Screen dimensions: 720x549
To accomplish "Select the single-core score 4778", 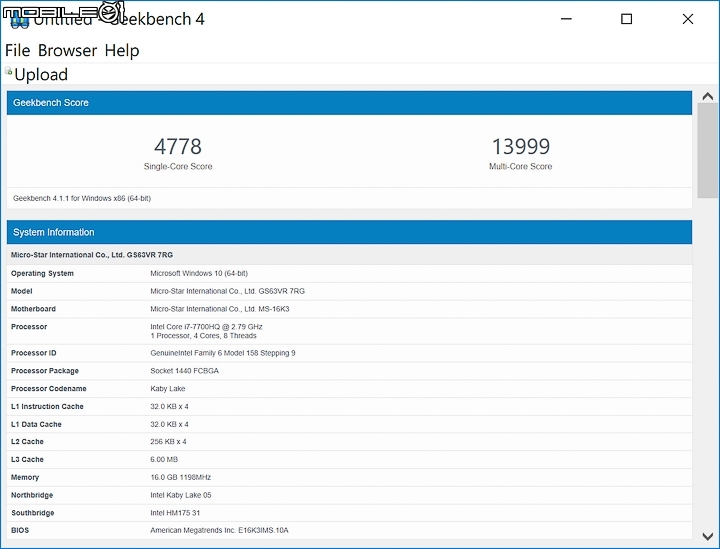I will 178,146.
